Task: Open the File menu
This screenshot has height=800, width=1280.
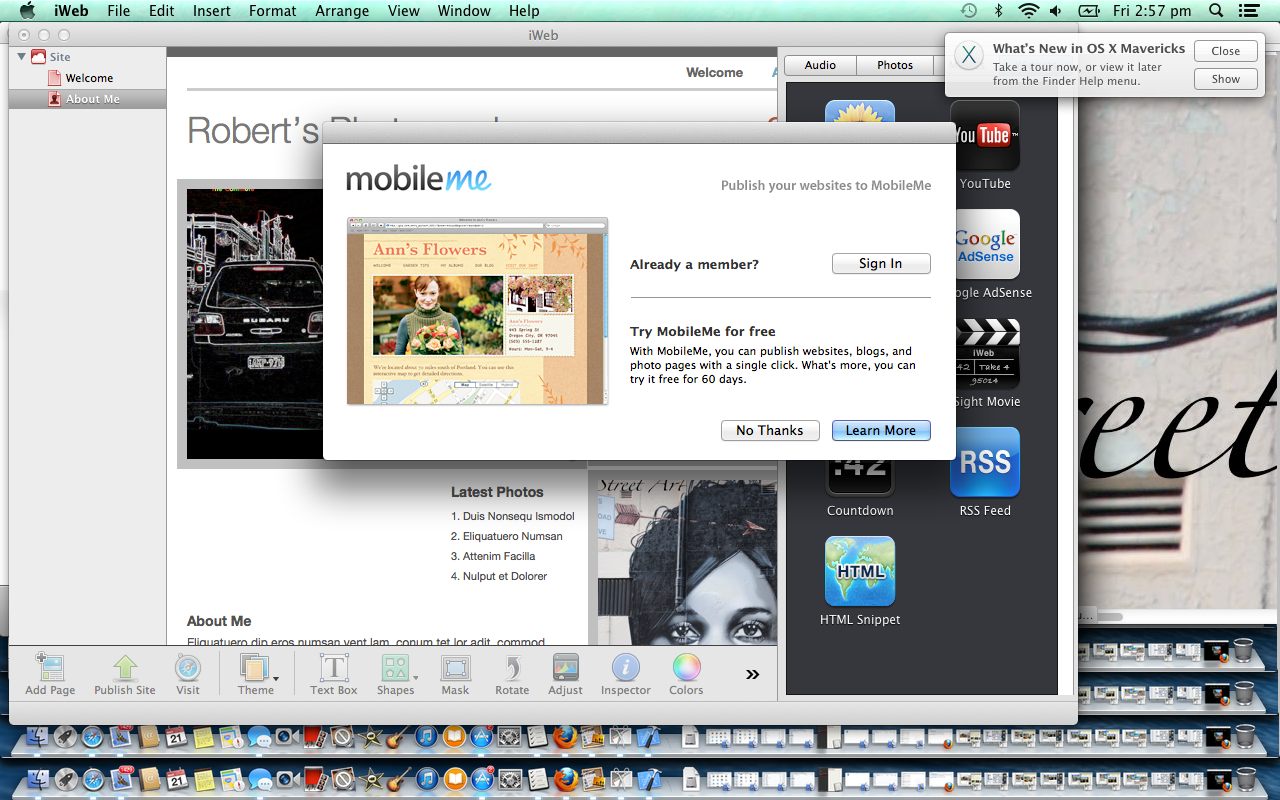Action: coord(118,11)
